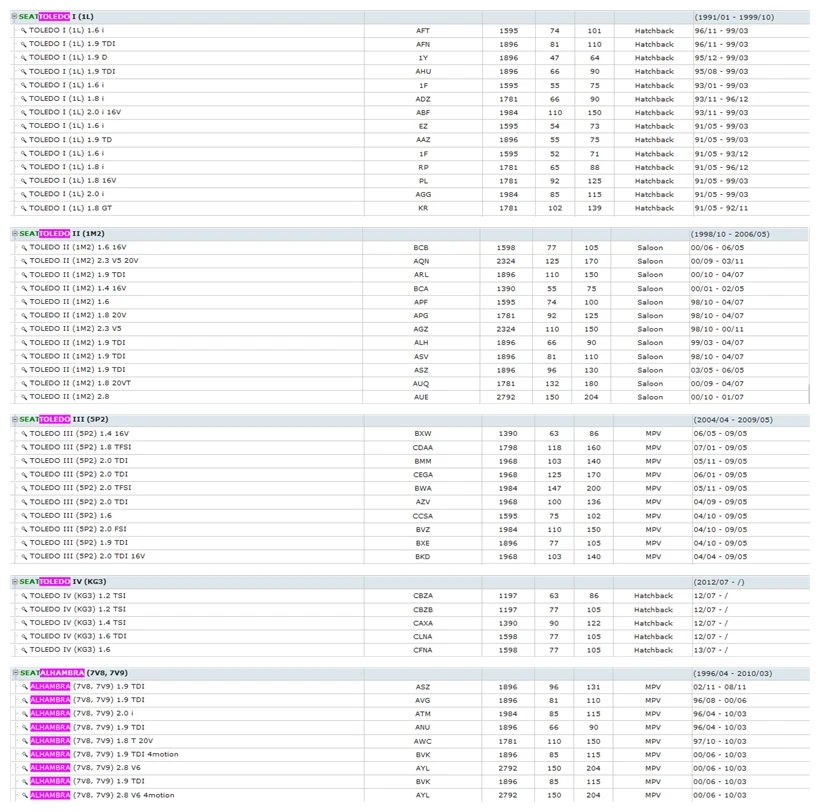Screen dimensions: 820x812
Task: Click date 13/07 - / in TOLEDO IV 1.6 row
Action: 710,650
